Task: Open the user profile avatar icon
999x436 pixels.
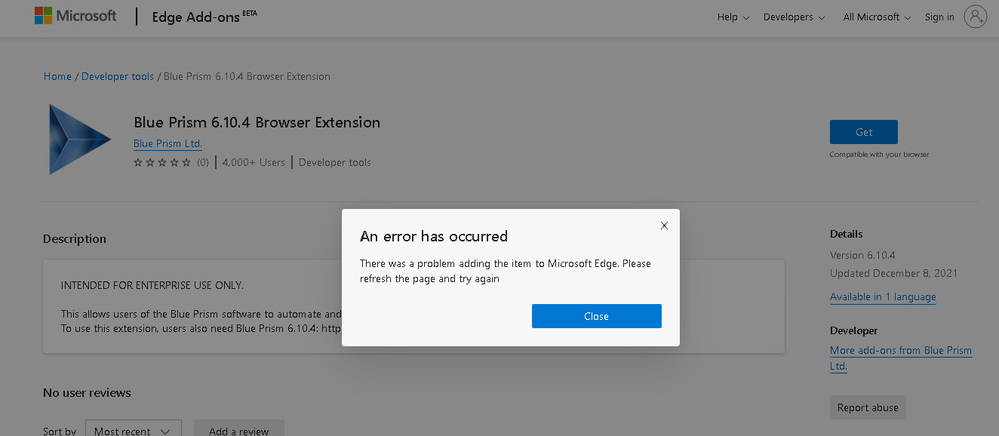Action: click(x=975, y=17)
